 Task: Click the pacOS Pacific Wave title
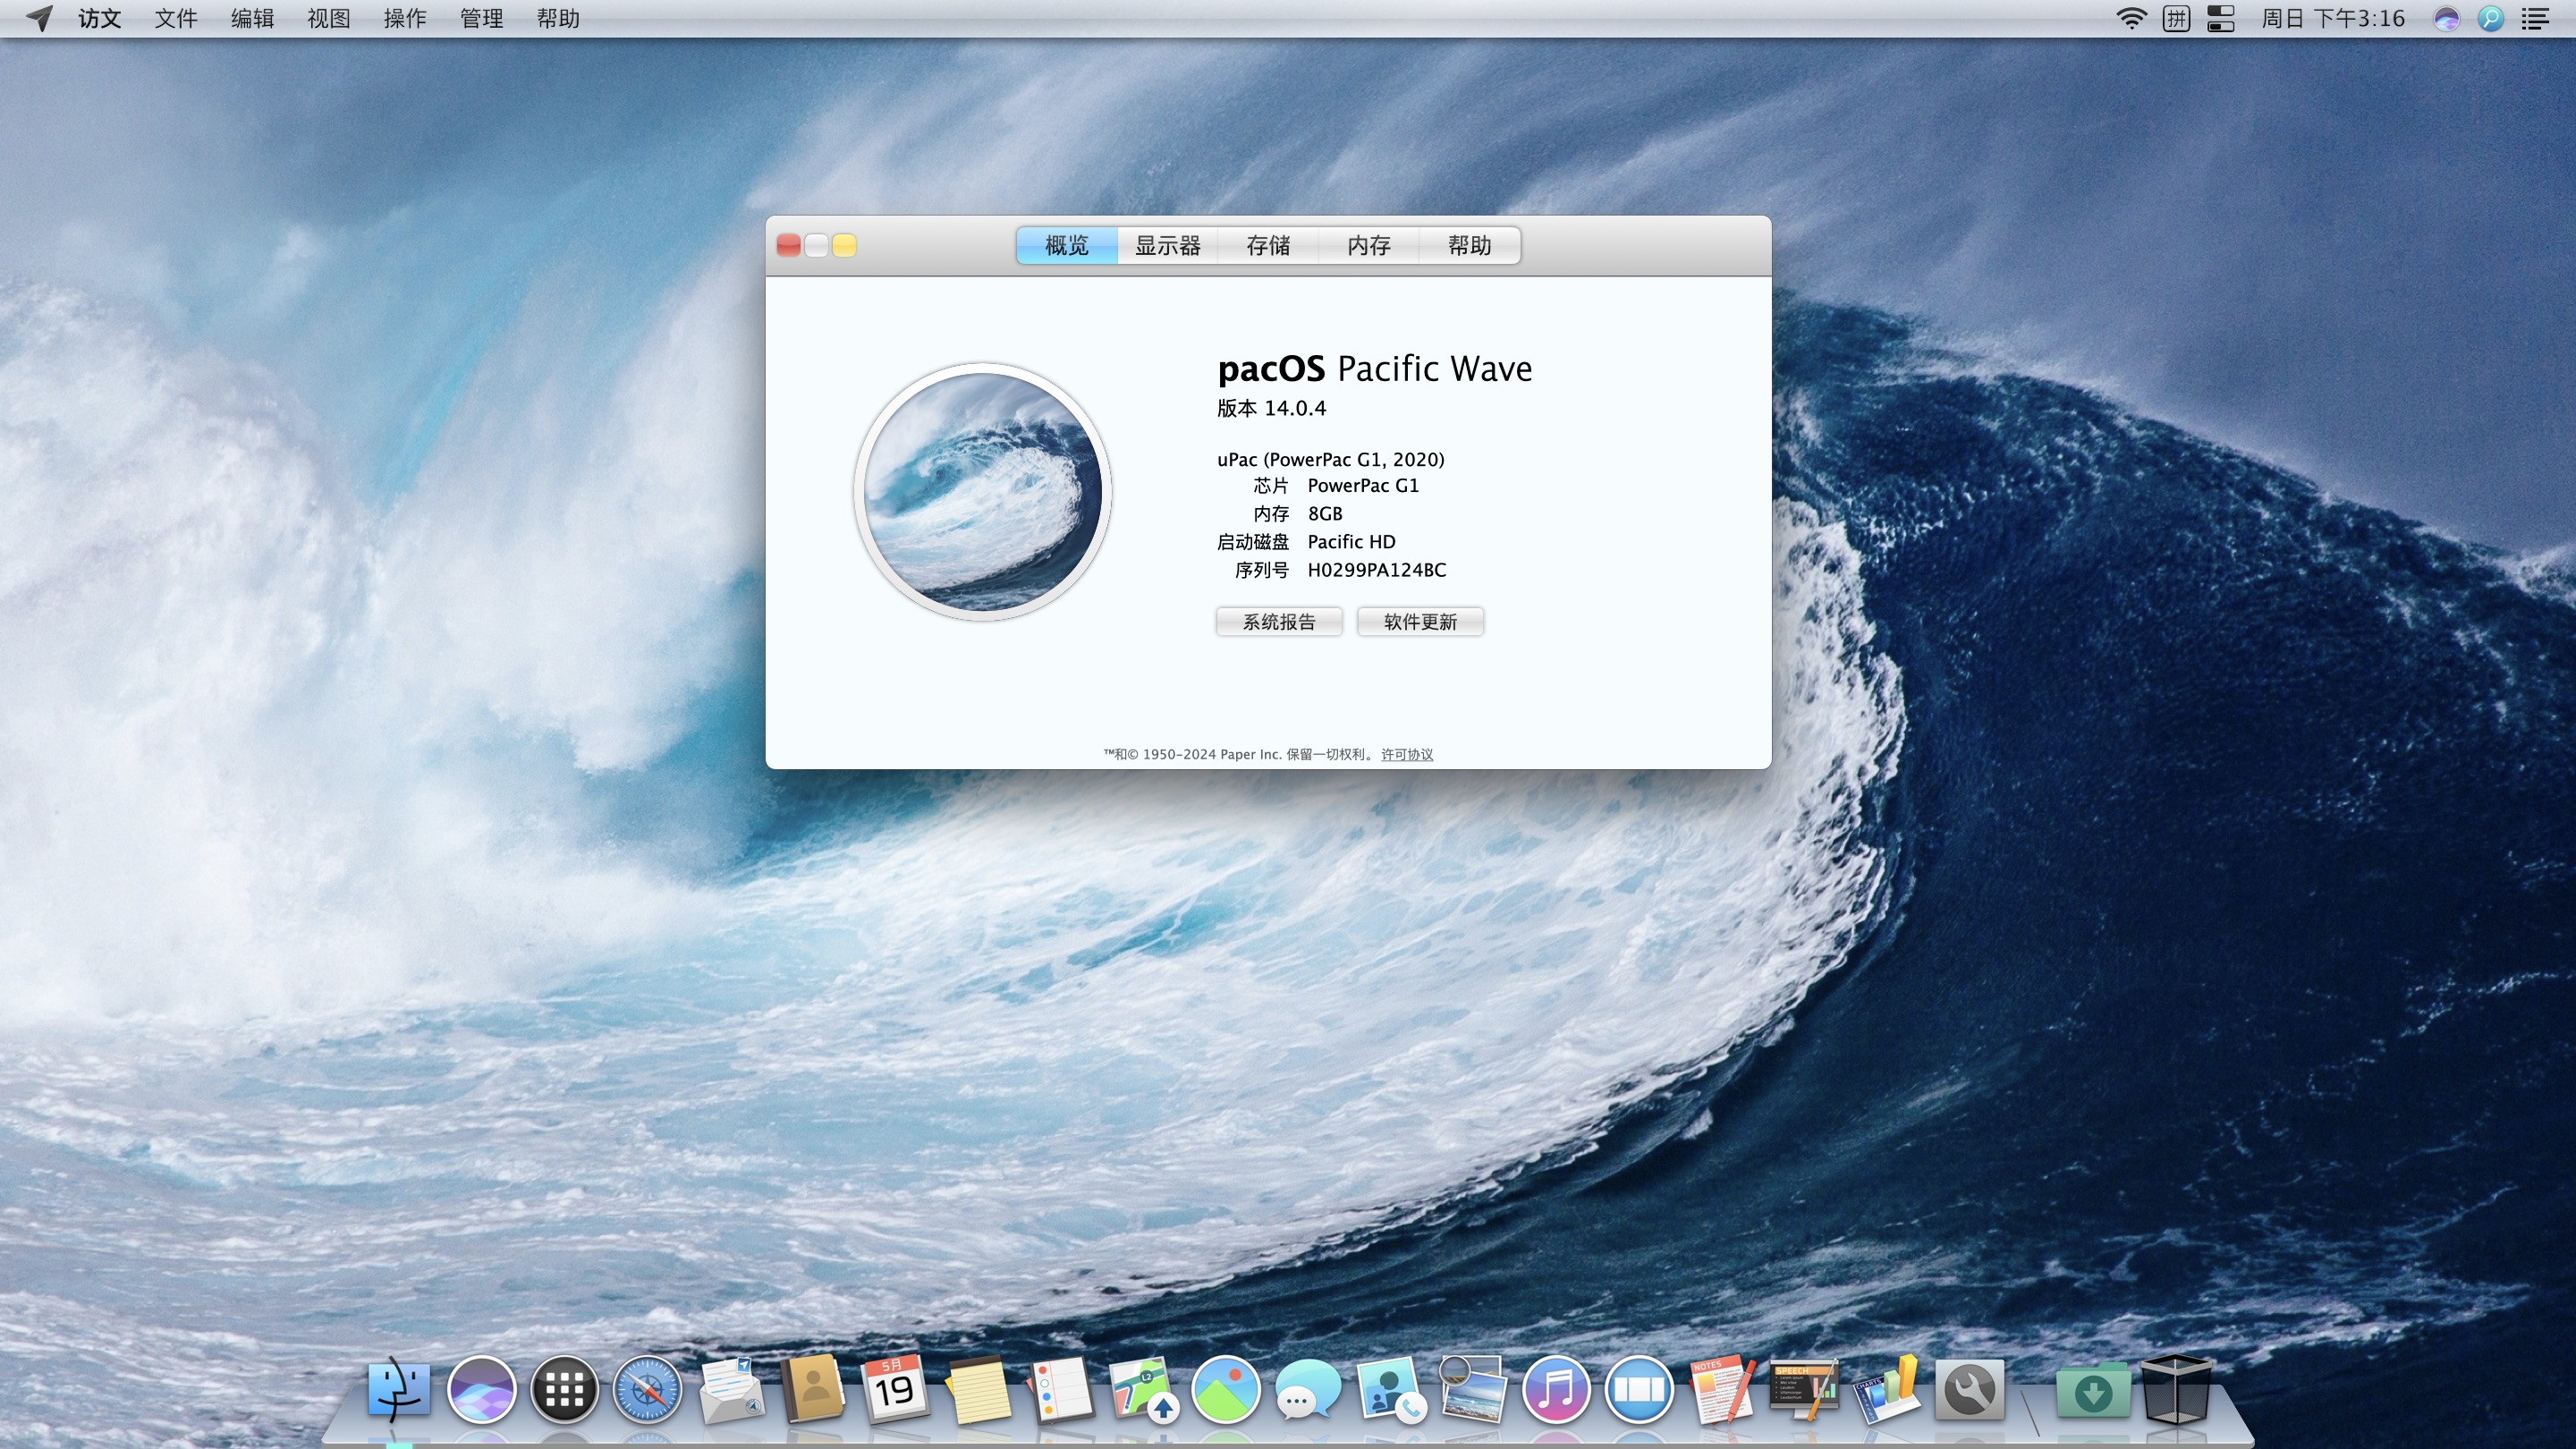(1375, 368)
